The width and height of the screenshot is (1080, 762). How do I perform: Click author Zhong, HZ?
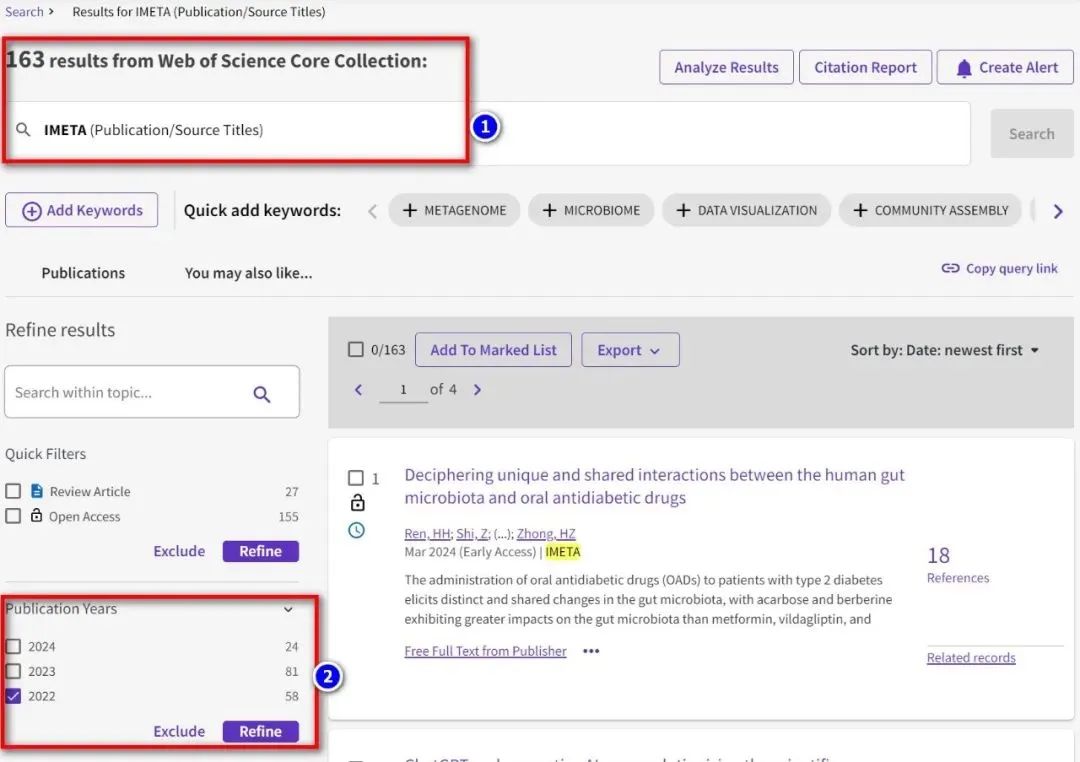(546, 533)
